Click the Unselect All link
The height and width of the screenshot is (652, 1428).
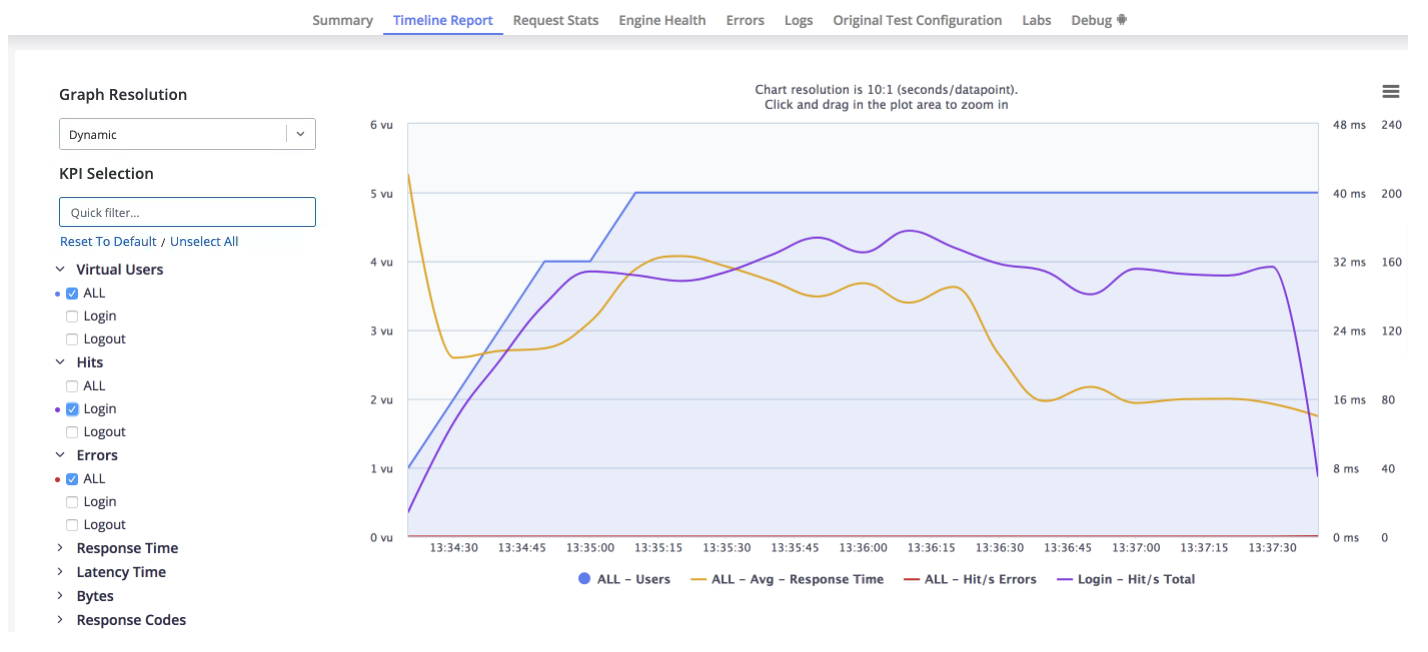click(x=204, y=241)
